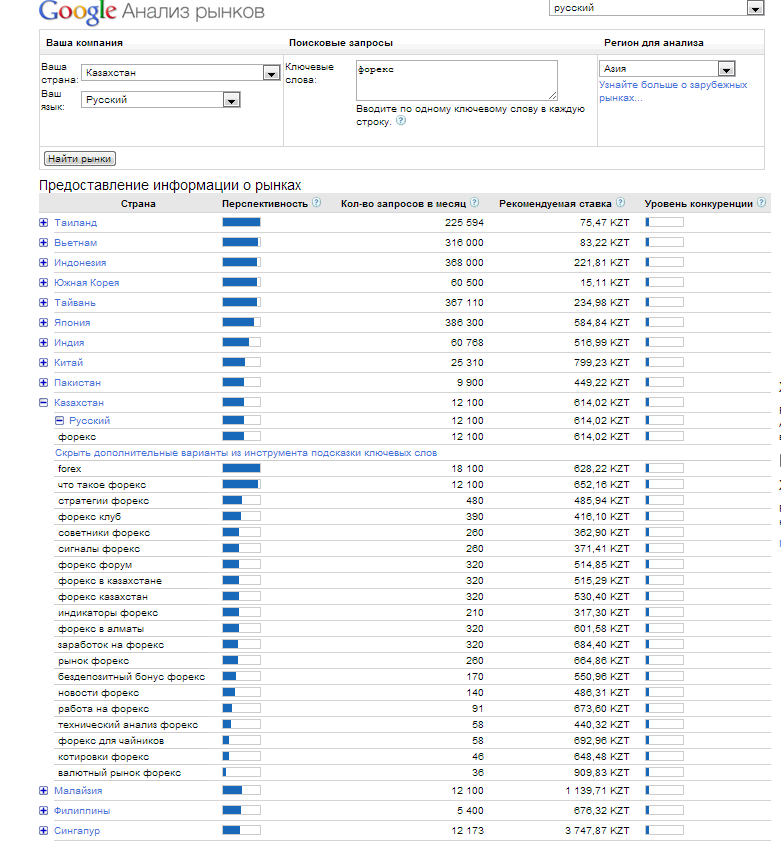Open the Япония country link
Image resolution: width=781 pixels, height=845 pixels.
pos(72,322)
